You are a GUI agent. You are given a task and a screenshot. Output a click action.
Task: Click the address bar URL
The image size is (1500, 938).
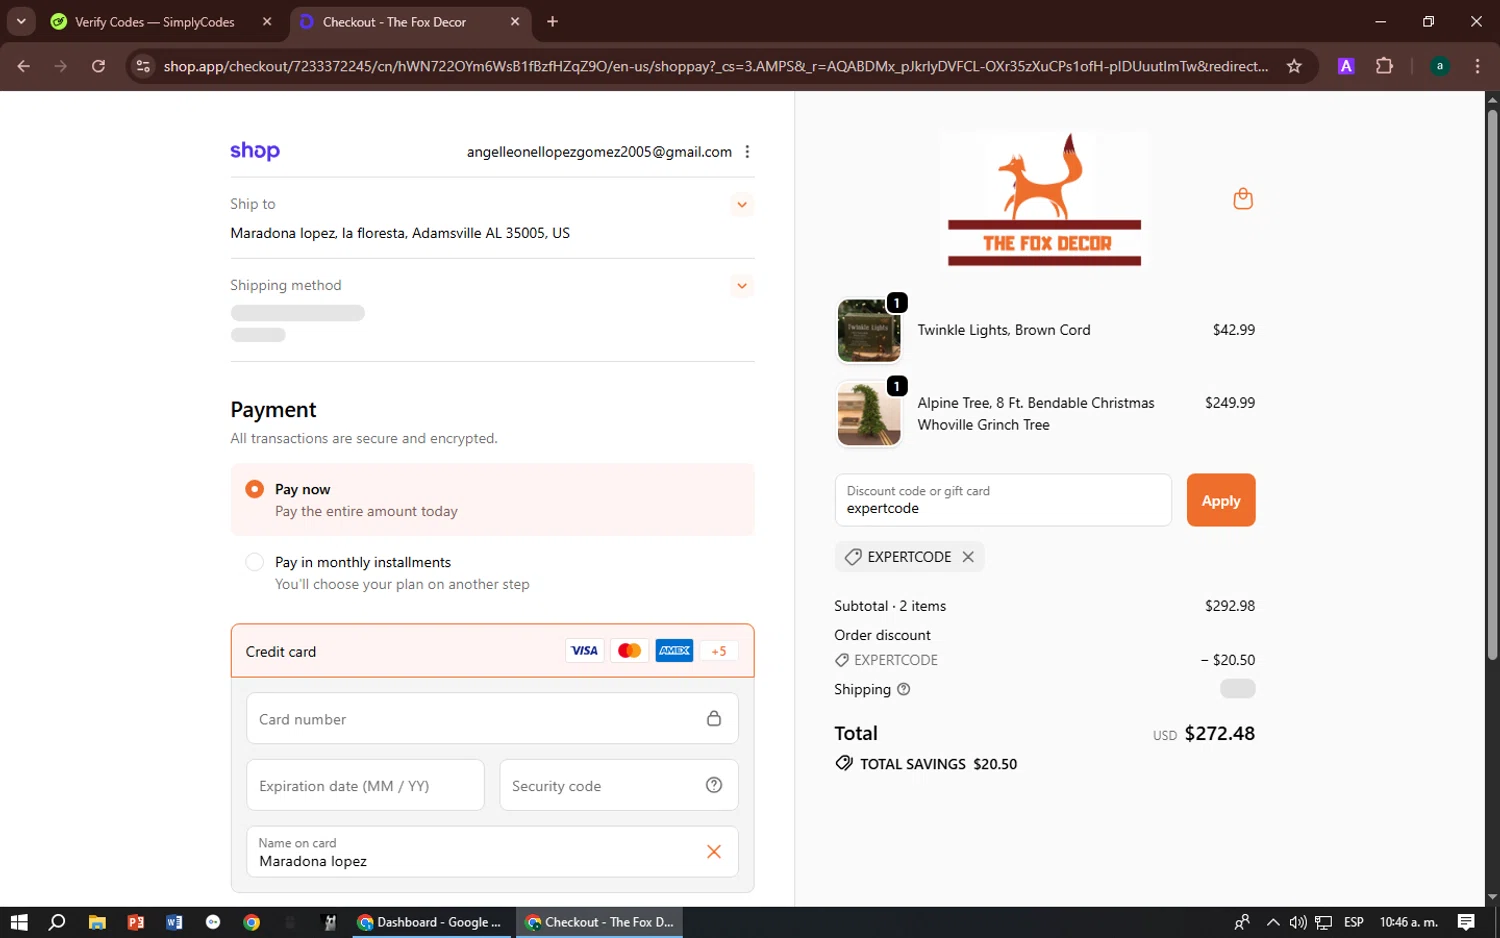(716, 66)
